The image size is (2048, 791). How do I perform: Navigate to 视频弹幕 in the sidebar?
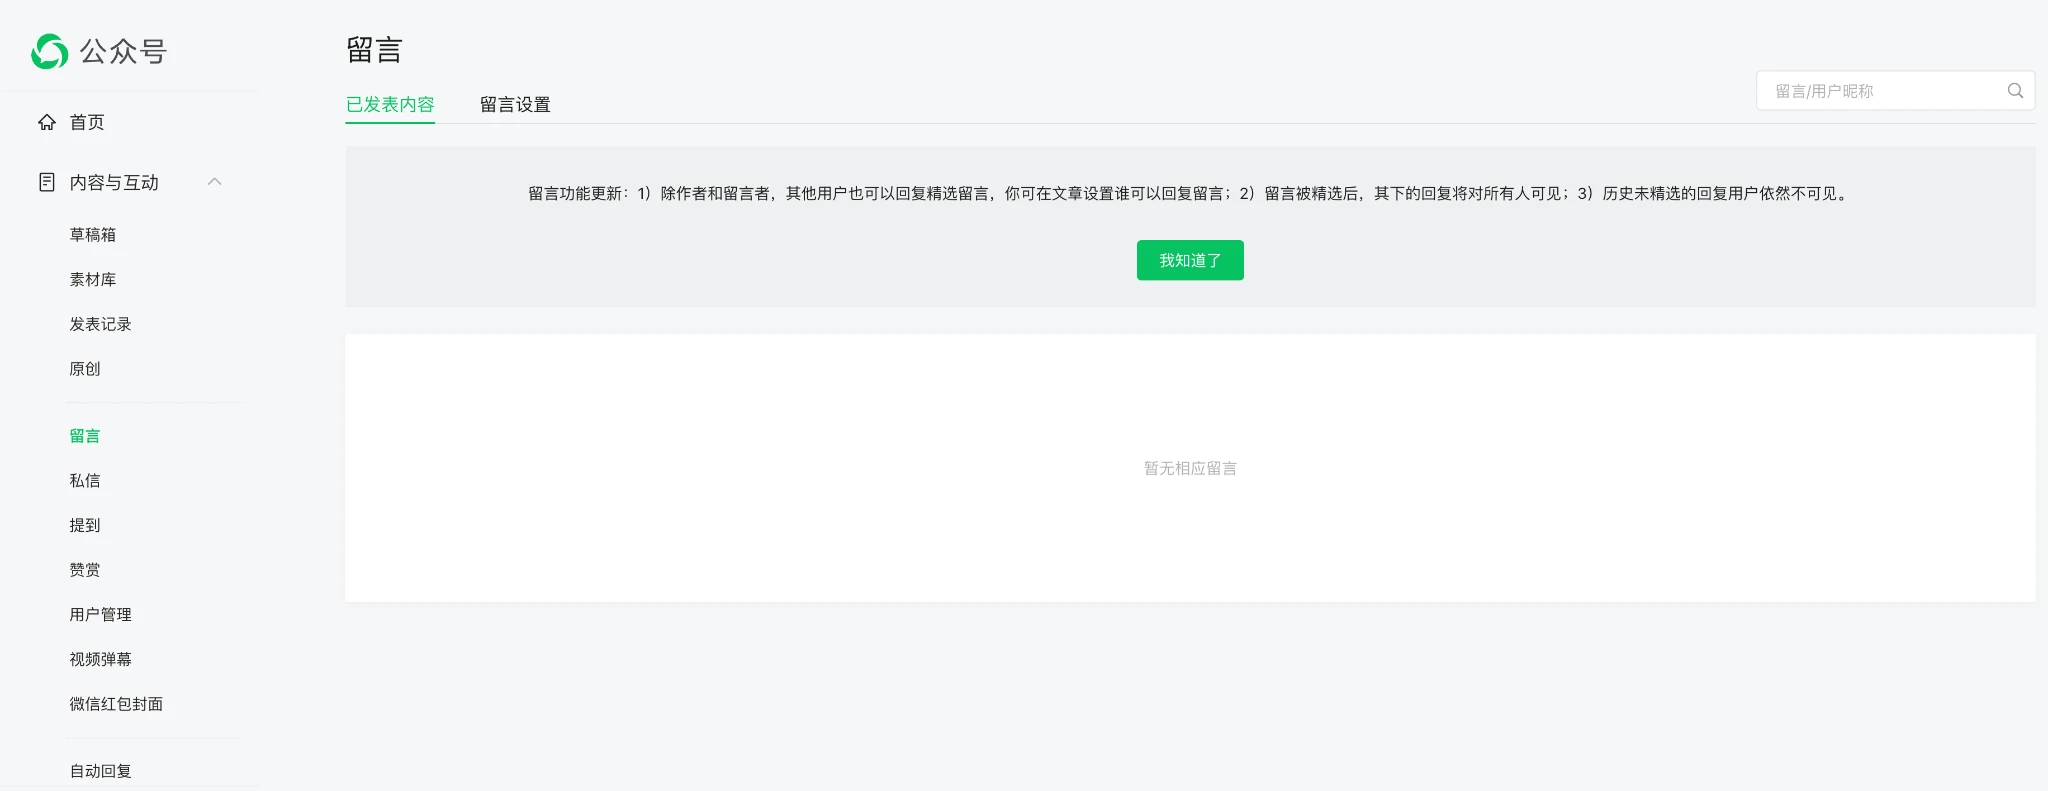pyautogui.click(x=100, y=659)
